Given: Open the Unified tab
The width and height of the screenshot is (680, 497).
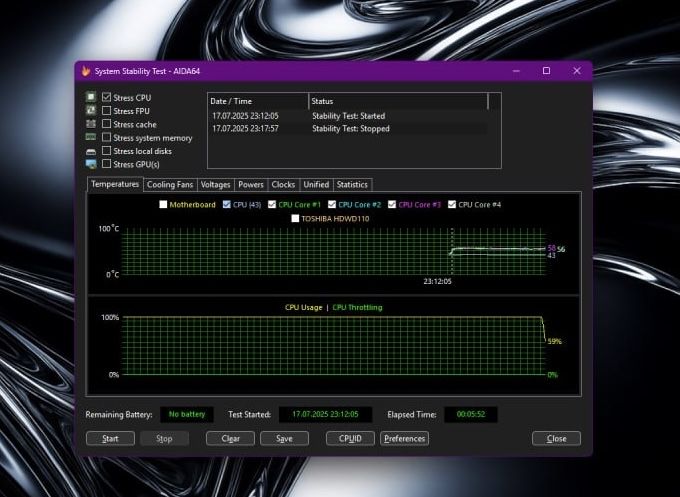Looking at the screenshot, I should coord(316,185).
